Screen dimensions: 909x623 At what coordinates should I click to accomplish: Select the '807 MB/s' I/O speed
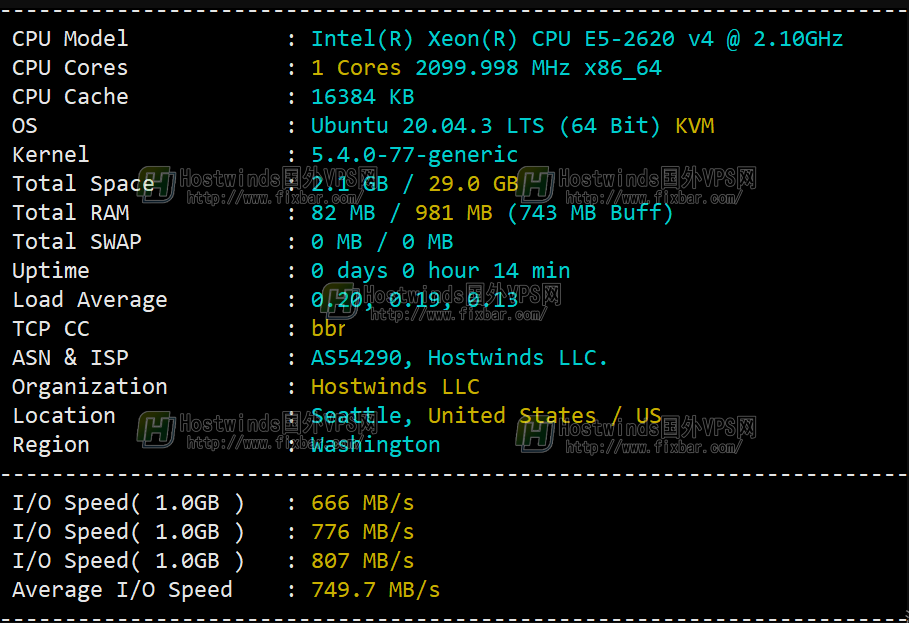(363, 560)
